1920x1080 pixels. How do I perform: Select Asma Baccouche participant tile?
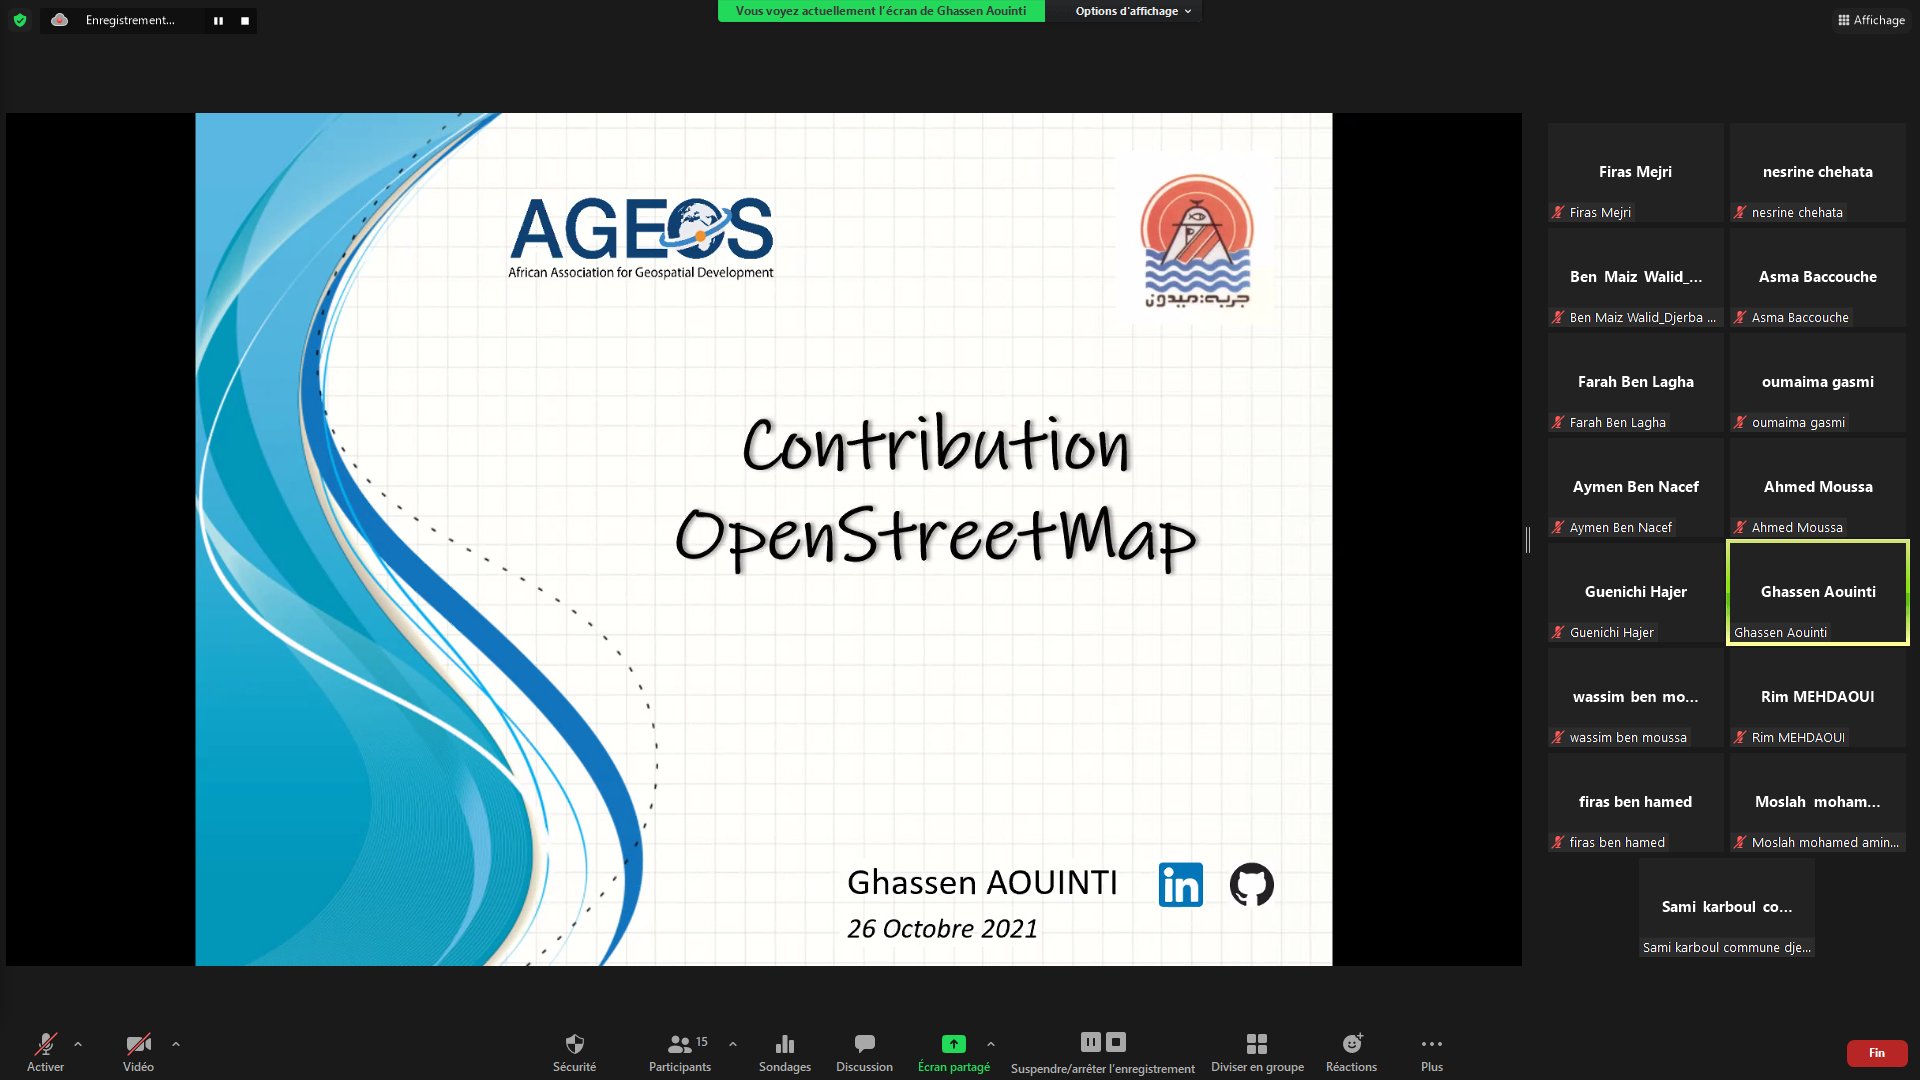[x=1818, y=277]
